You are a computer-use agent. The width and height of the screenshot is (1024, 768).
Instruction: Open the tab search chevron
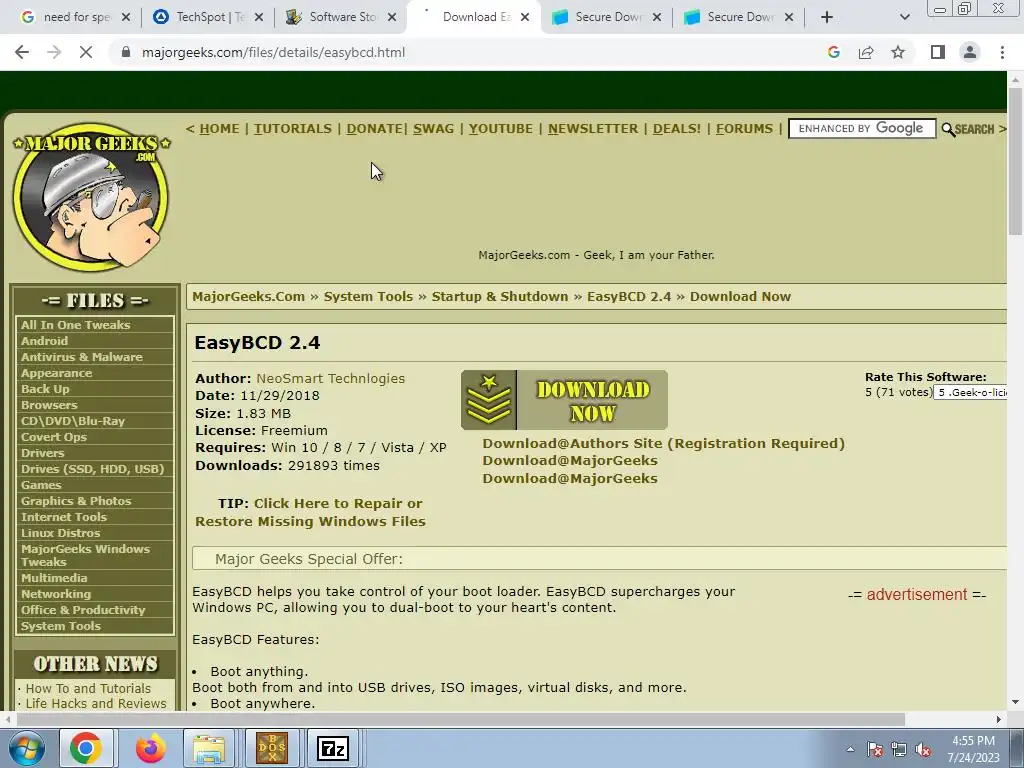[x=904, y=17]
